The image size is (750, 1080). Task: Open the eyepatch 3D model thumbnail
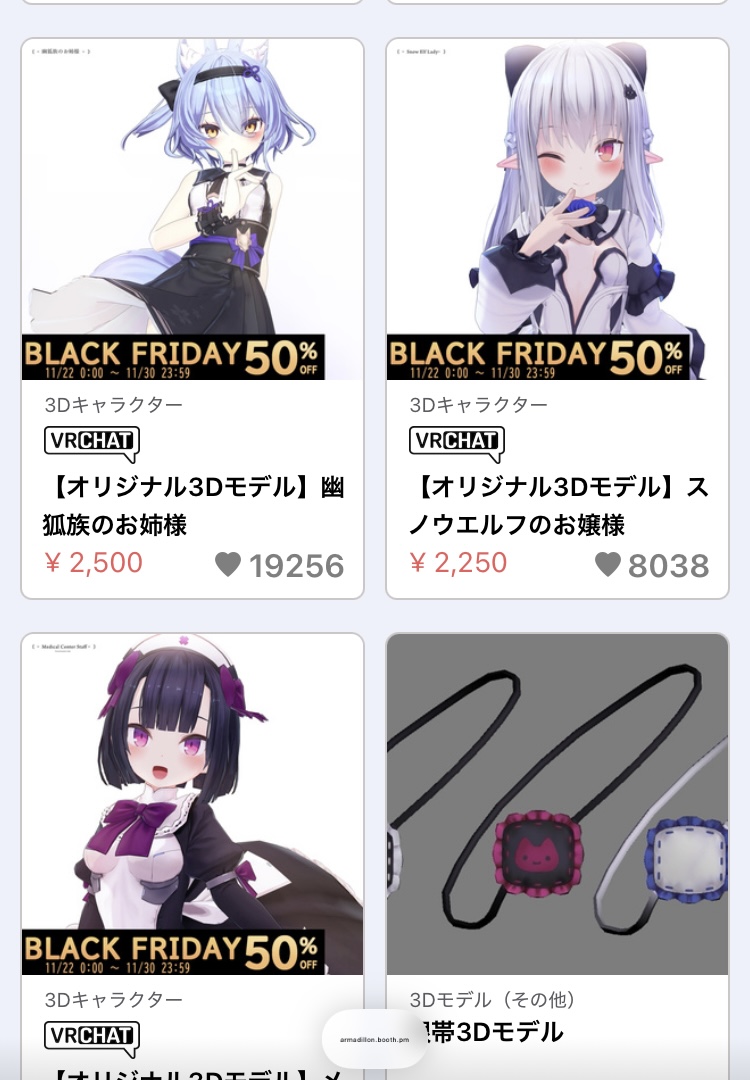pyautogui.click(x=557, y=804)
